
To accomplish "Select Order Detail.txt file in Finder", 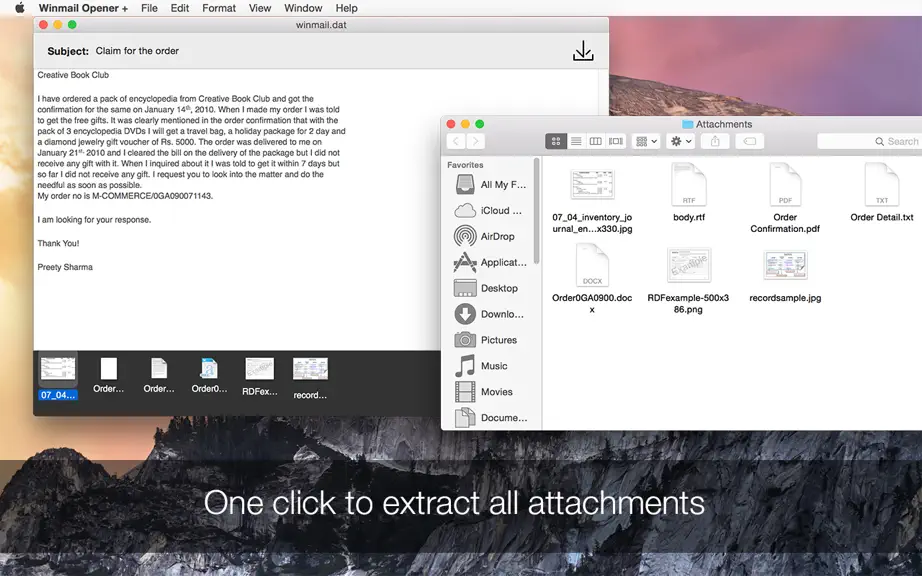I will tap(881, 194).
